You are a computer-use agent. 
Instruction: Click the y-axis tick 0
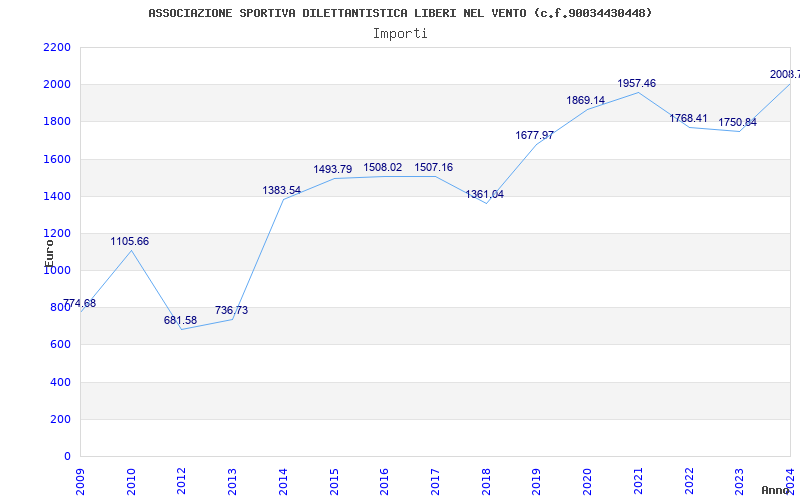[67, 457]
